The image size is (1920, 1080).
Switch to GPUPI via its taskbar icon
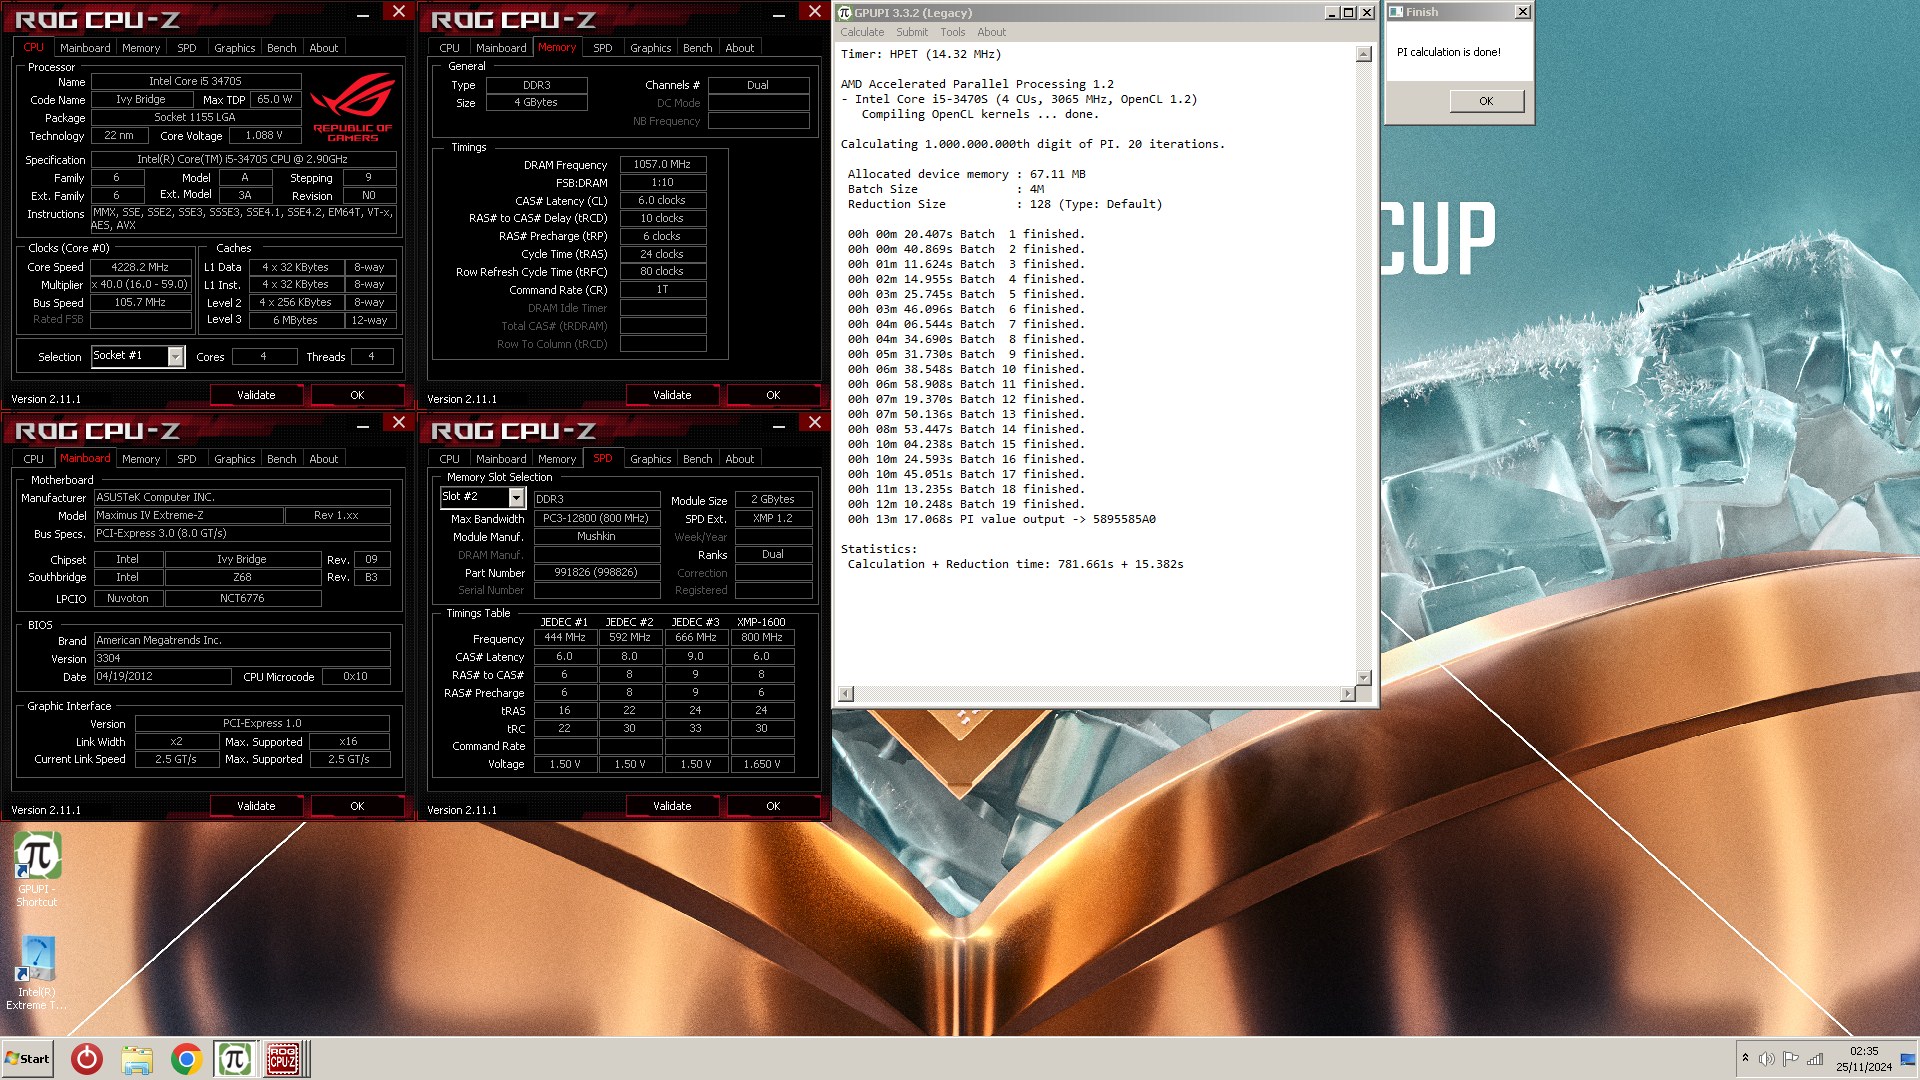pyautogui.click(x=234, y=1059)
